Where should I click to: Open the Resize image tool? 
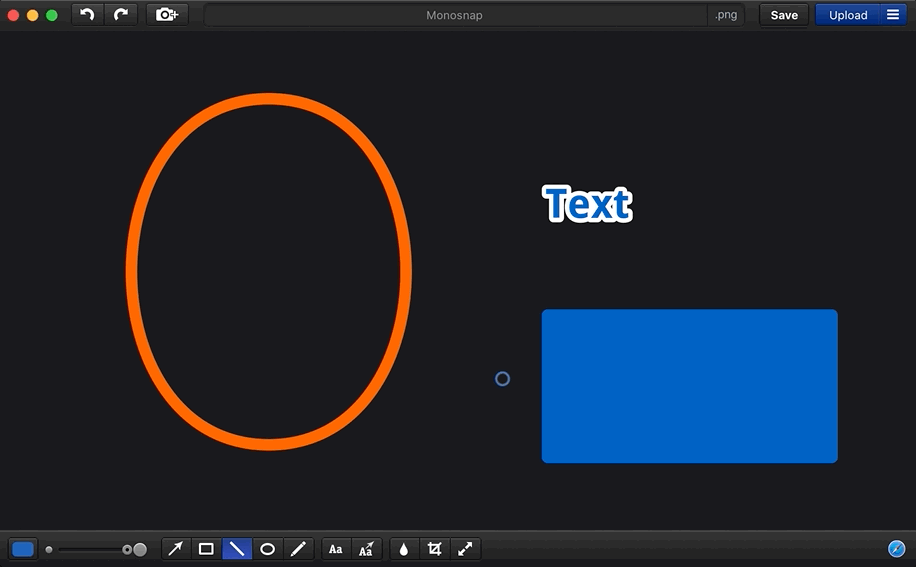pos(465,549)
